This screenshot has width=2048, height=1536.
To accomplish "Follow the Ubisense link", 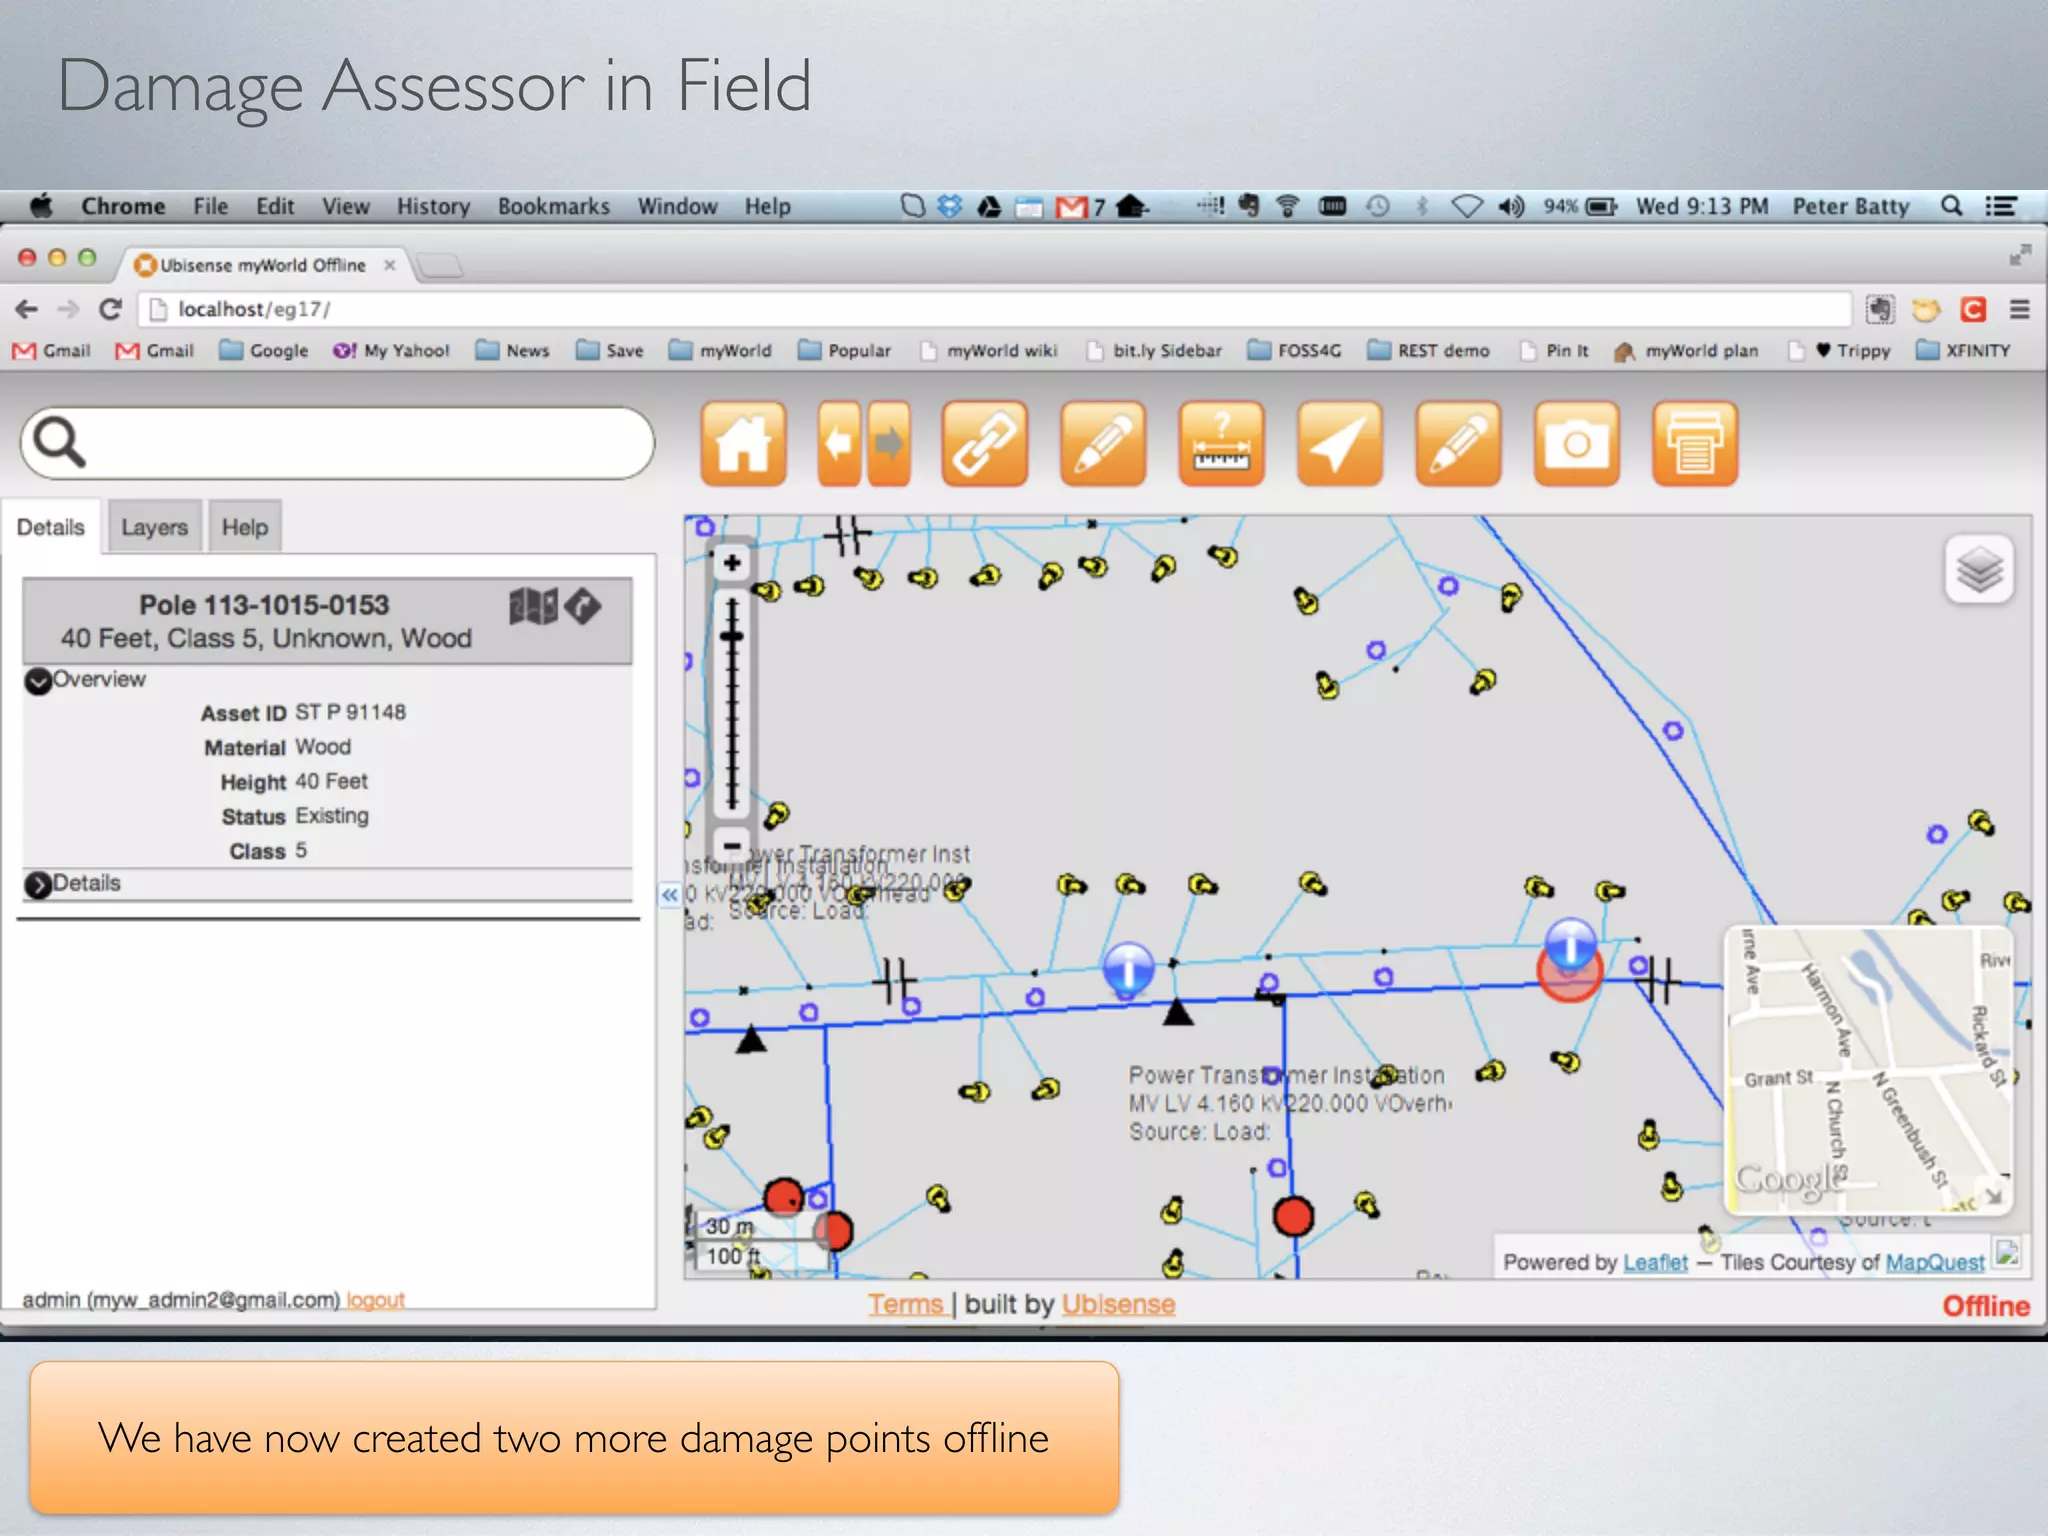I will [1118, 1304].
